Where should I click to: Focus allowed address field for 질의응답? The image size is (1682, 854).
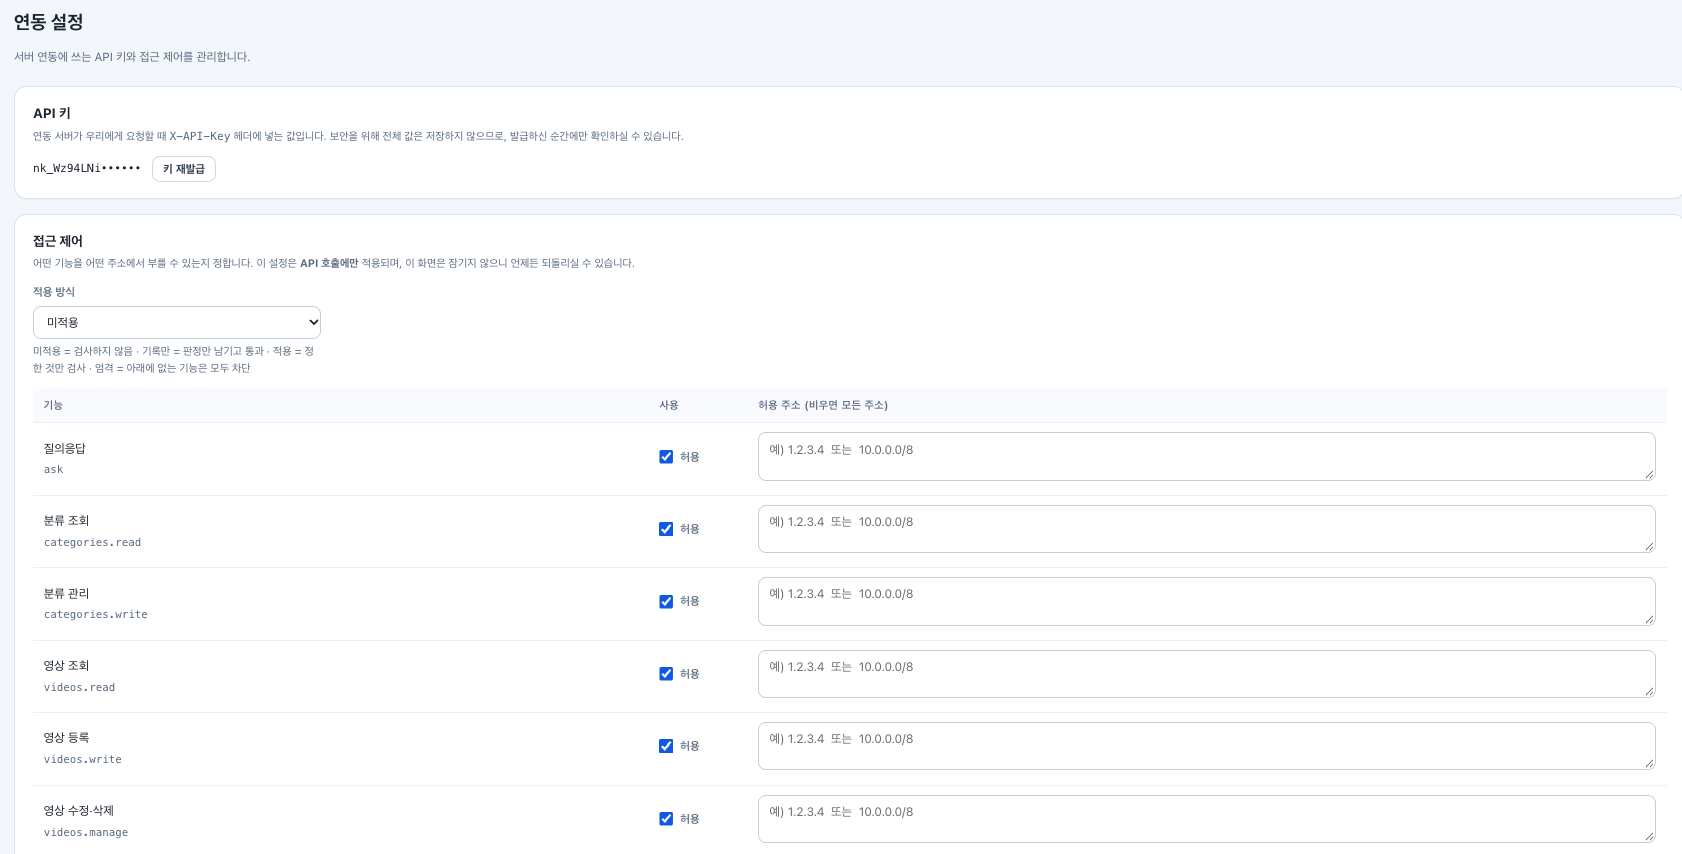coord(1207,456)
